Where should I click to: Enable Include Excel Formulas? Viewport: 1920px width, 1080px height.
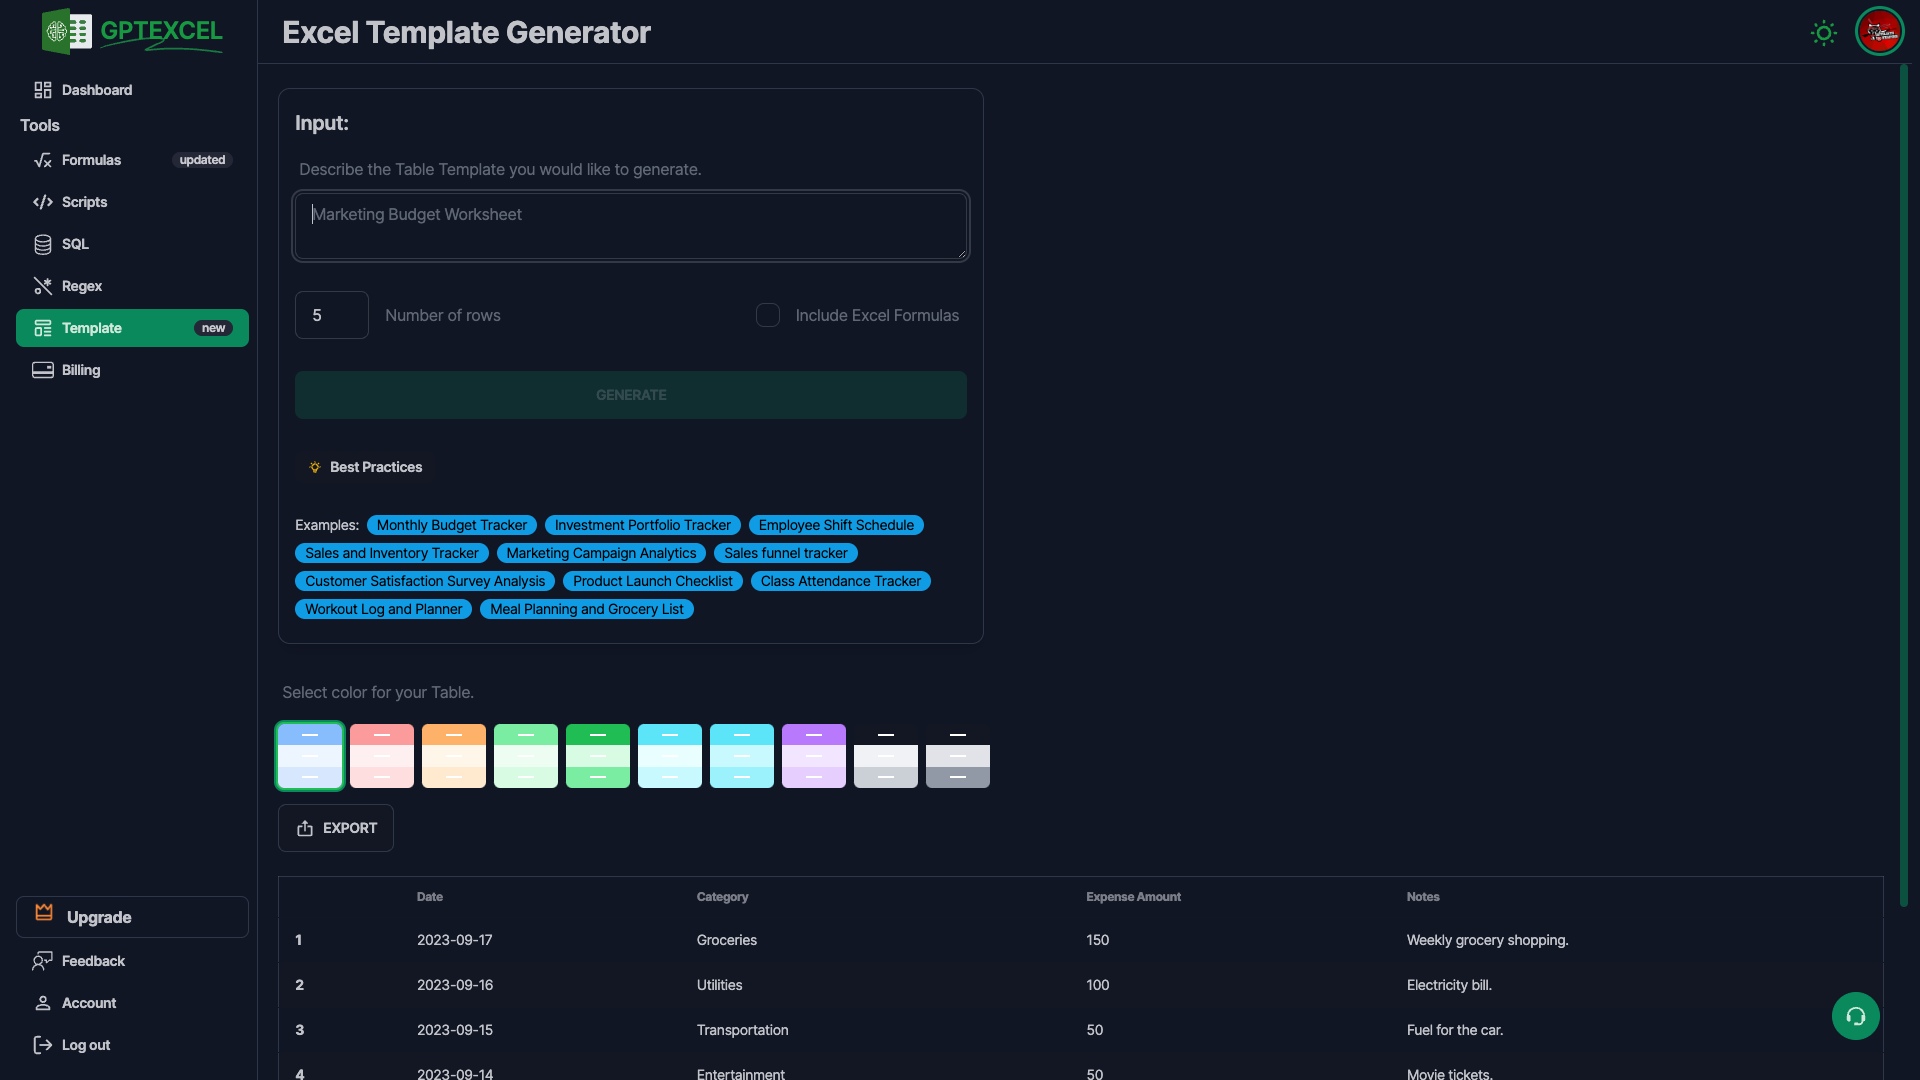[768, 315]
